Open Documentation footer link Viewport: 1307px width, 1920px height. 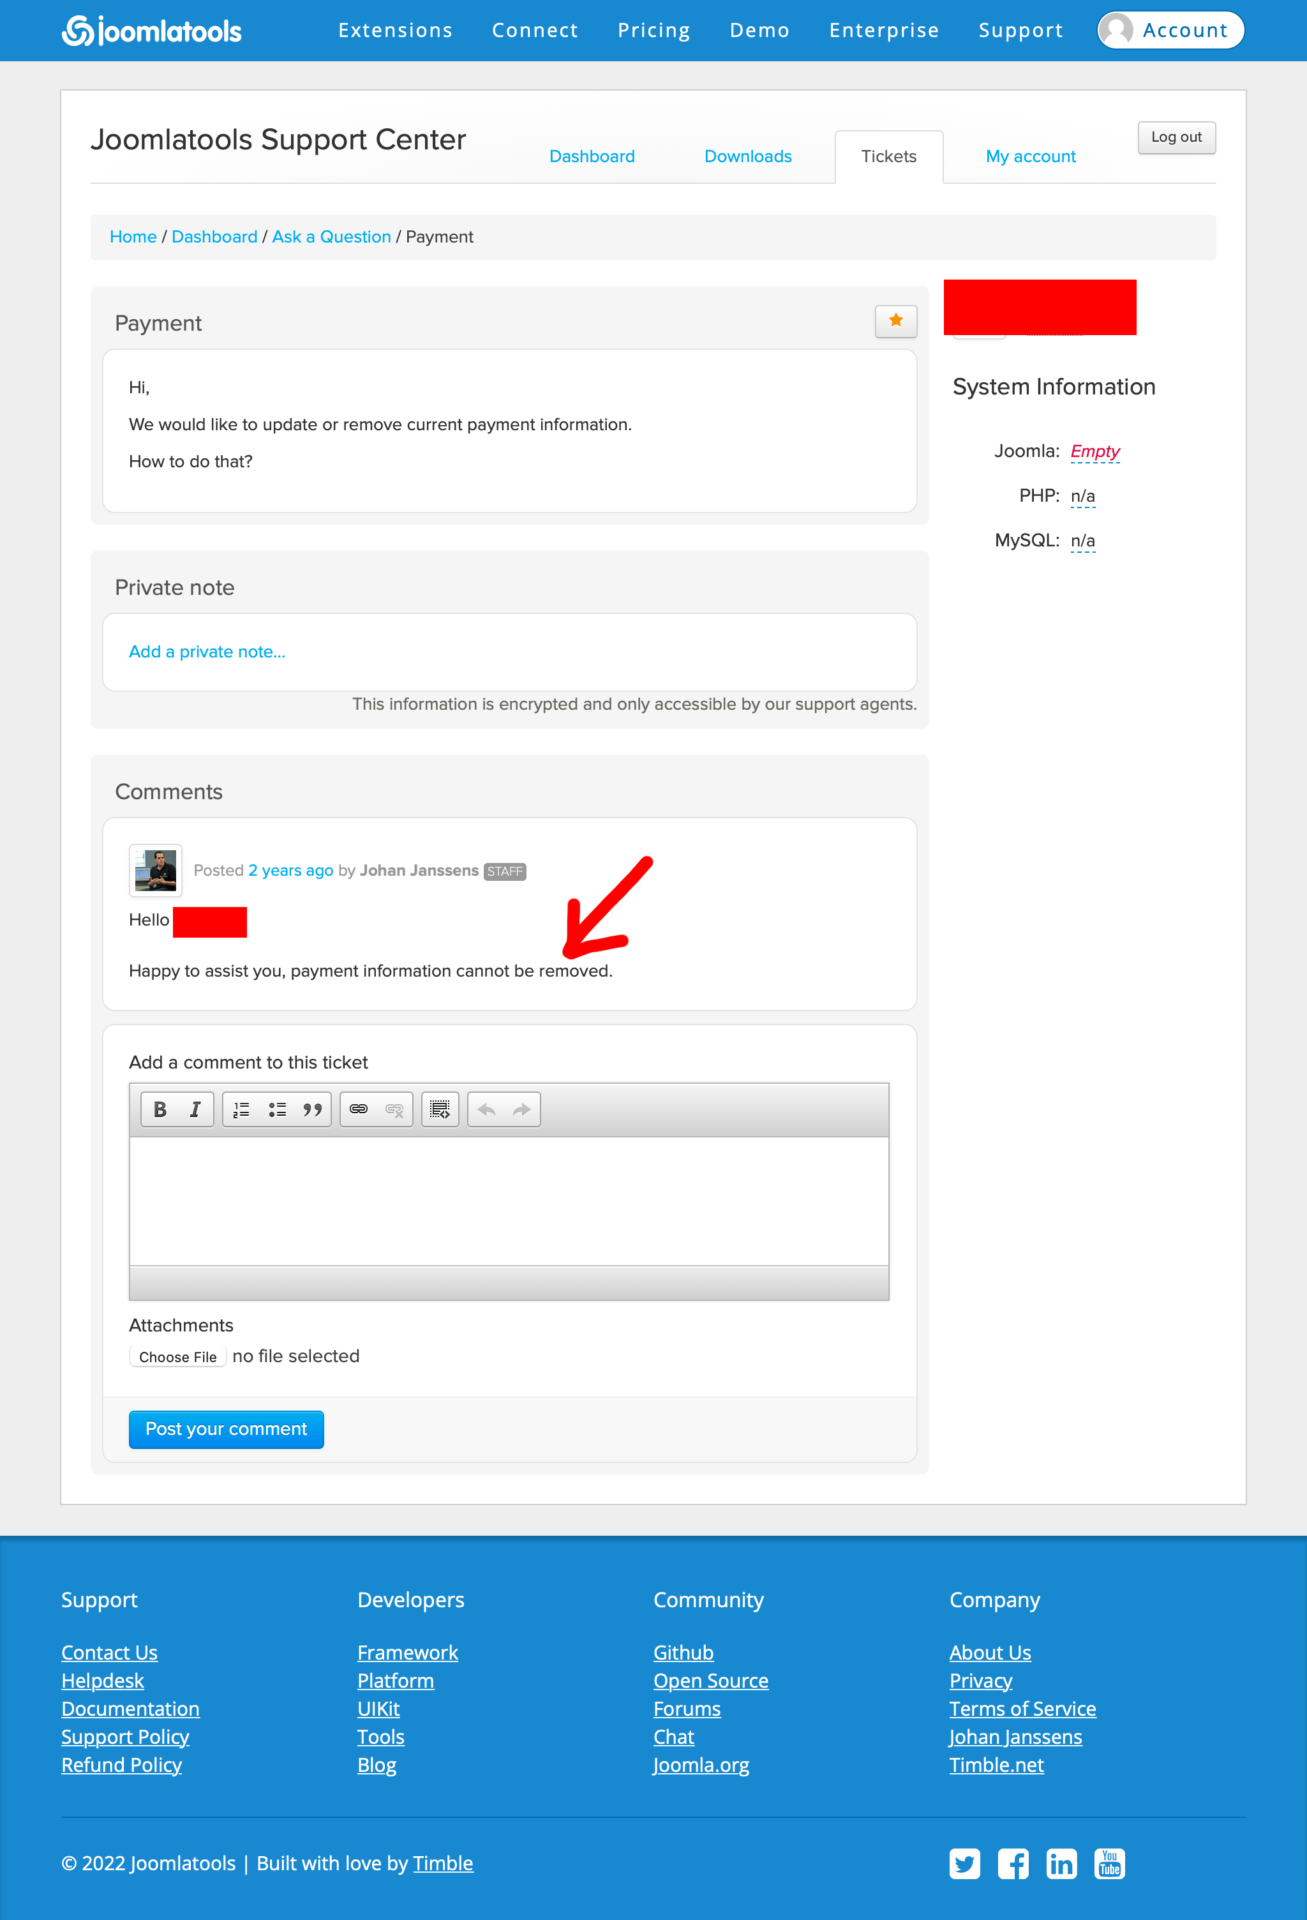pyautogui.click(x=131, y=1709)
